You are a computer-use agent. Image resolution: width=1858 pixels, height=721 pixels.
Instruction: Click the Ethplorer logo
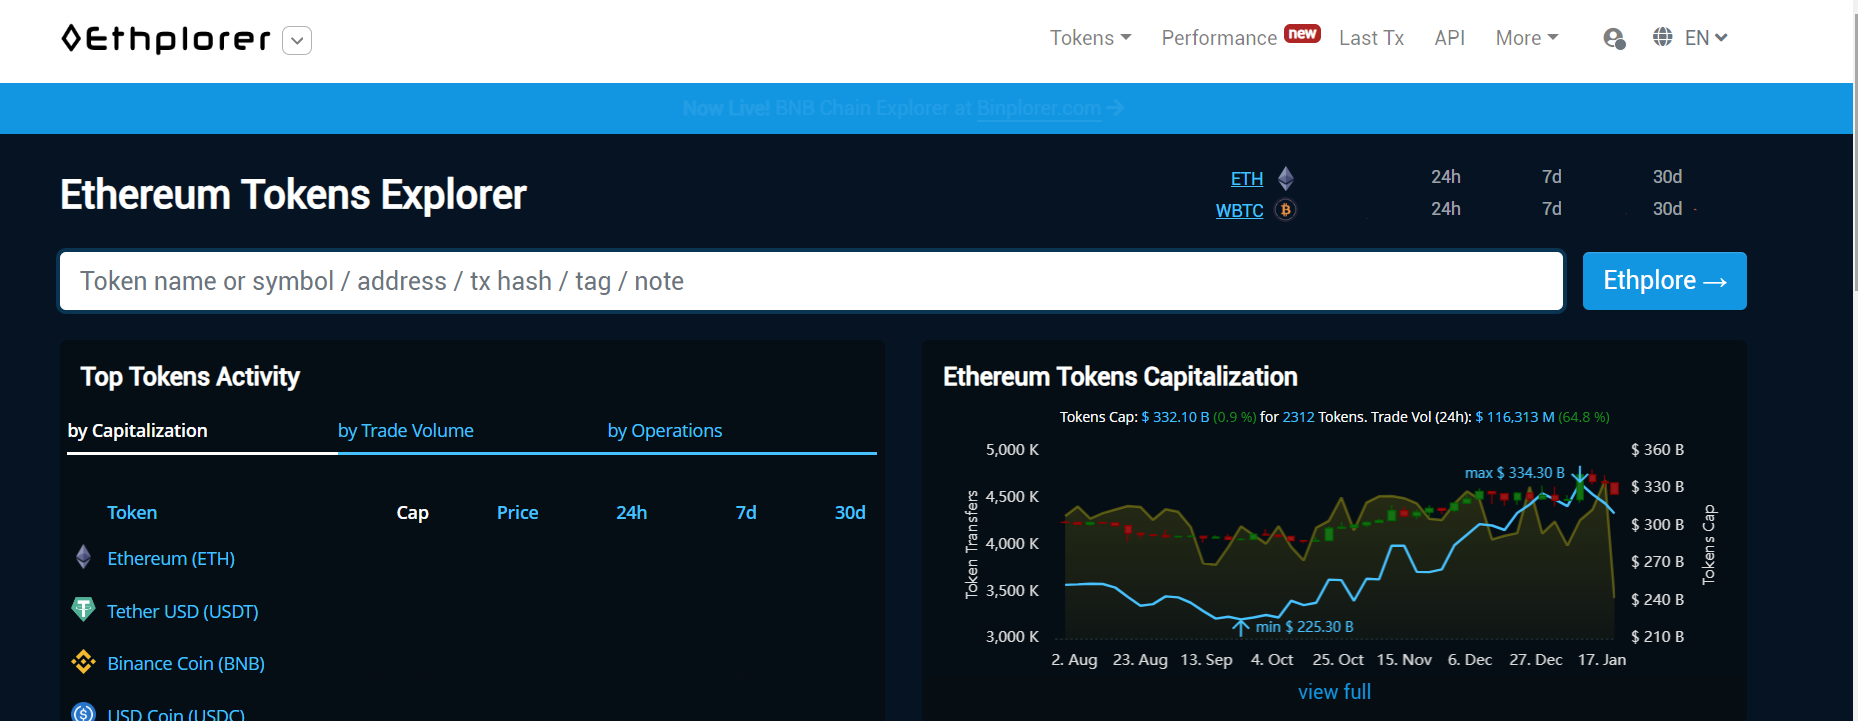(166, 39)
